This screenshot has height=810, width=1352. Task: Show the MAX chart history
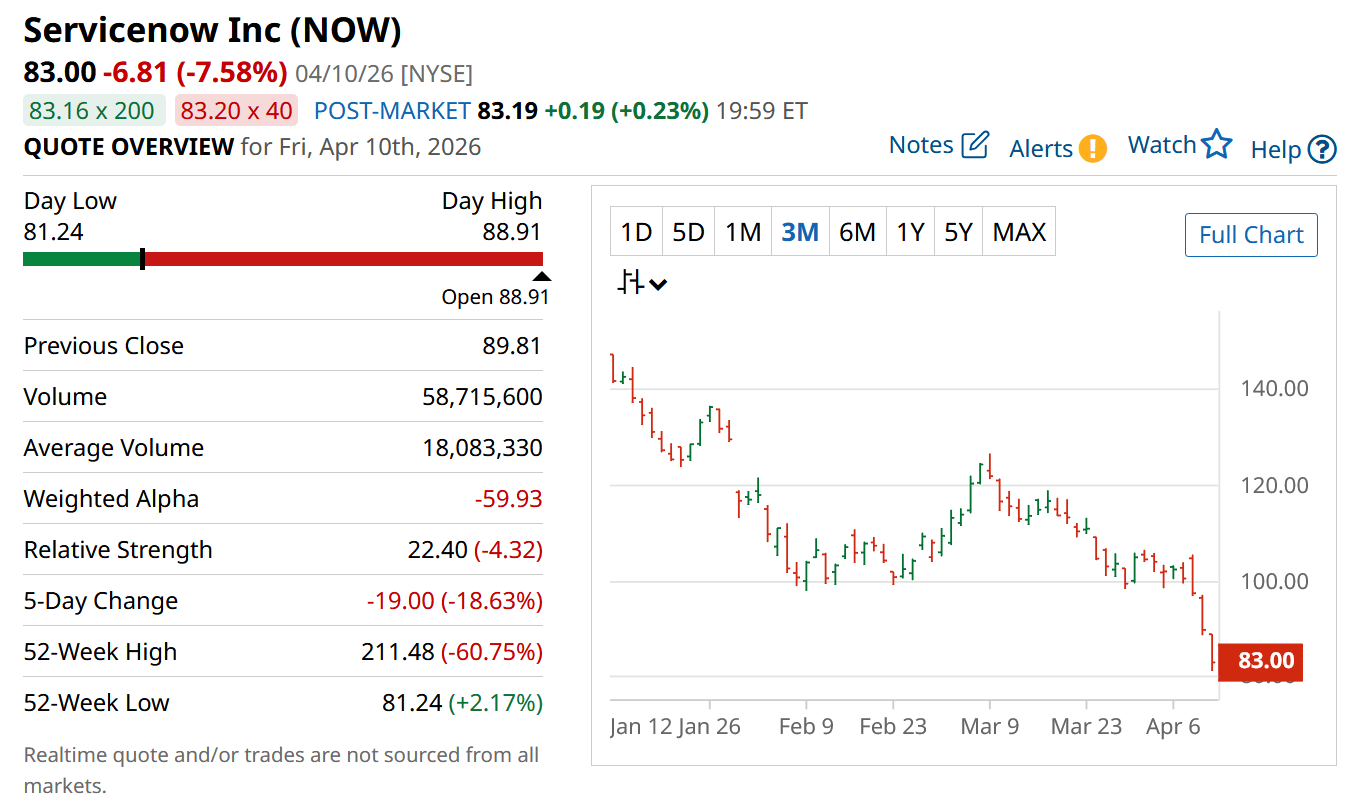coord(1019,233)
